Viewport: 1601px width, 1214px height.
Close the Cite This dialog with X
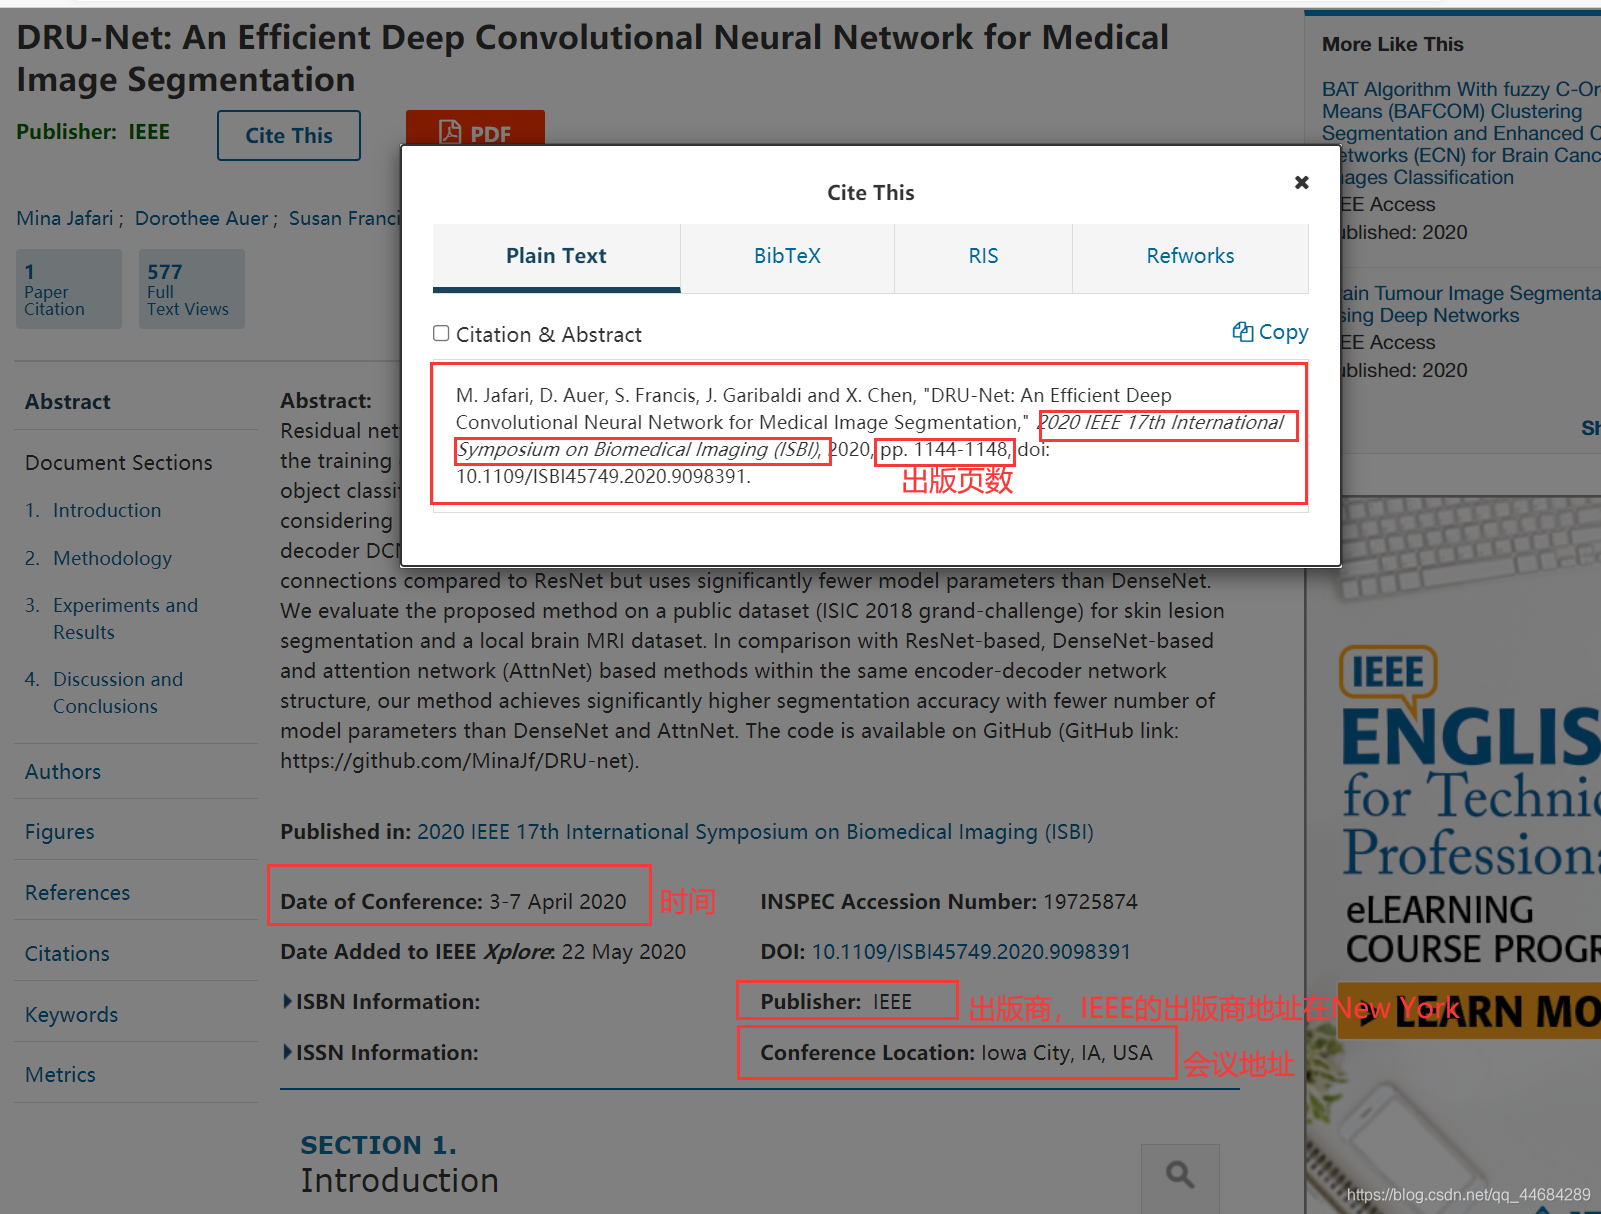point(1301,182)
